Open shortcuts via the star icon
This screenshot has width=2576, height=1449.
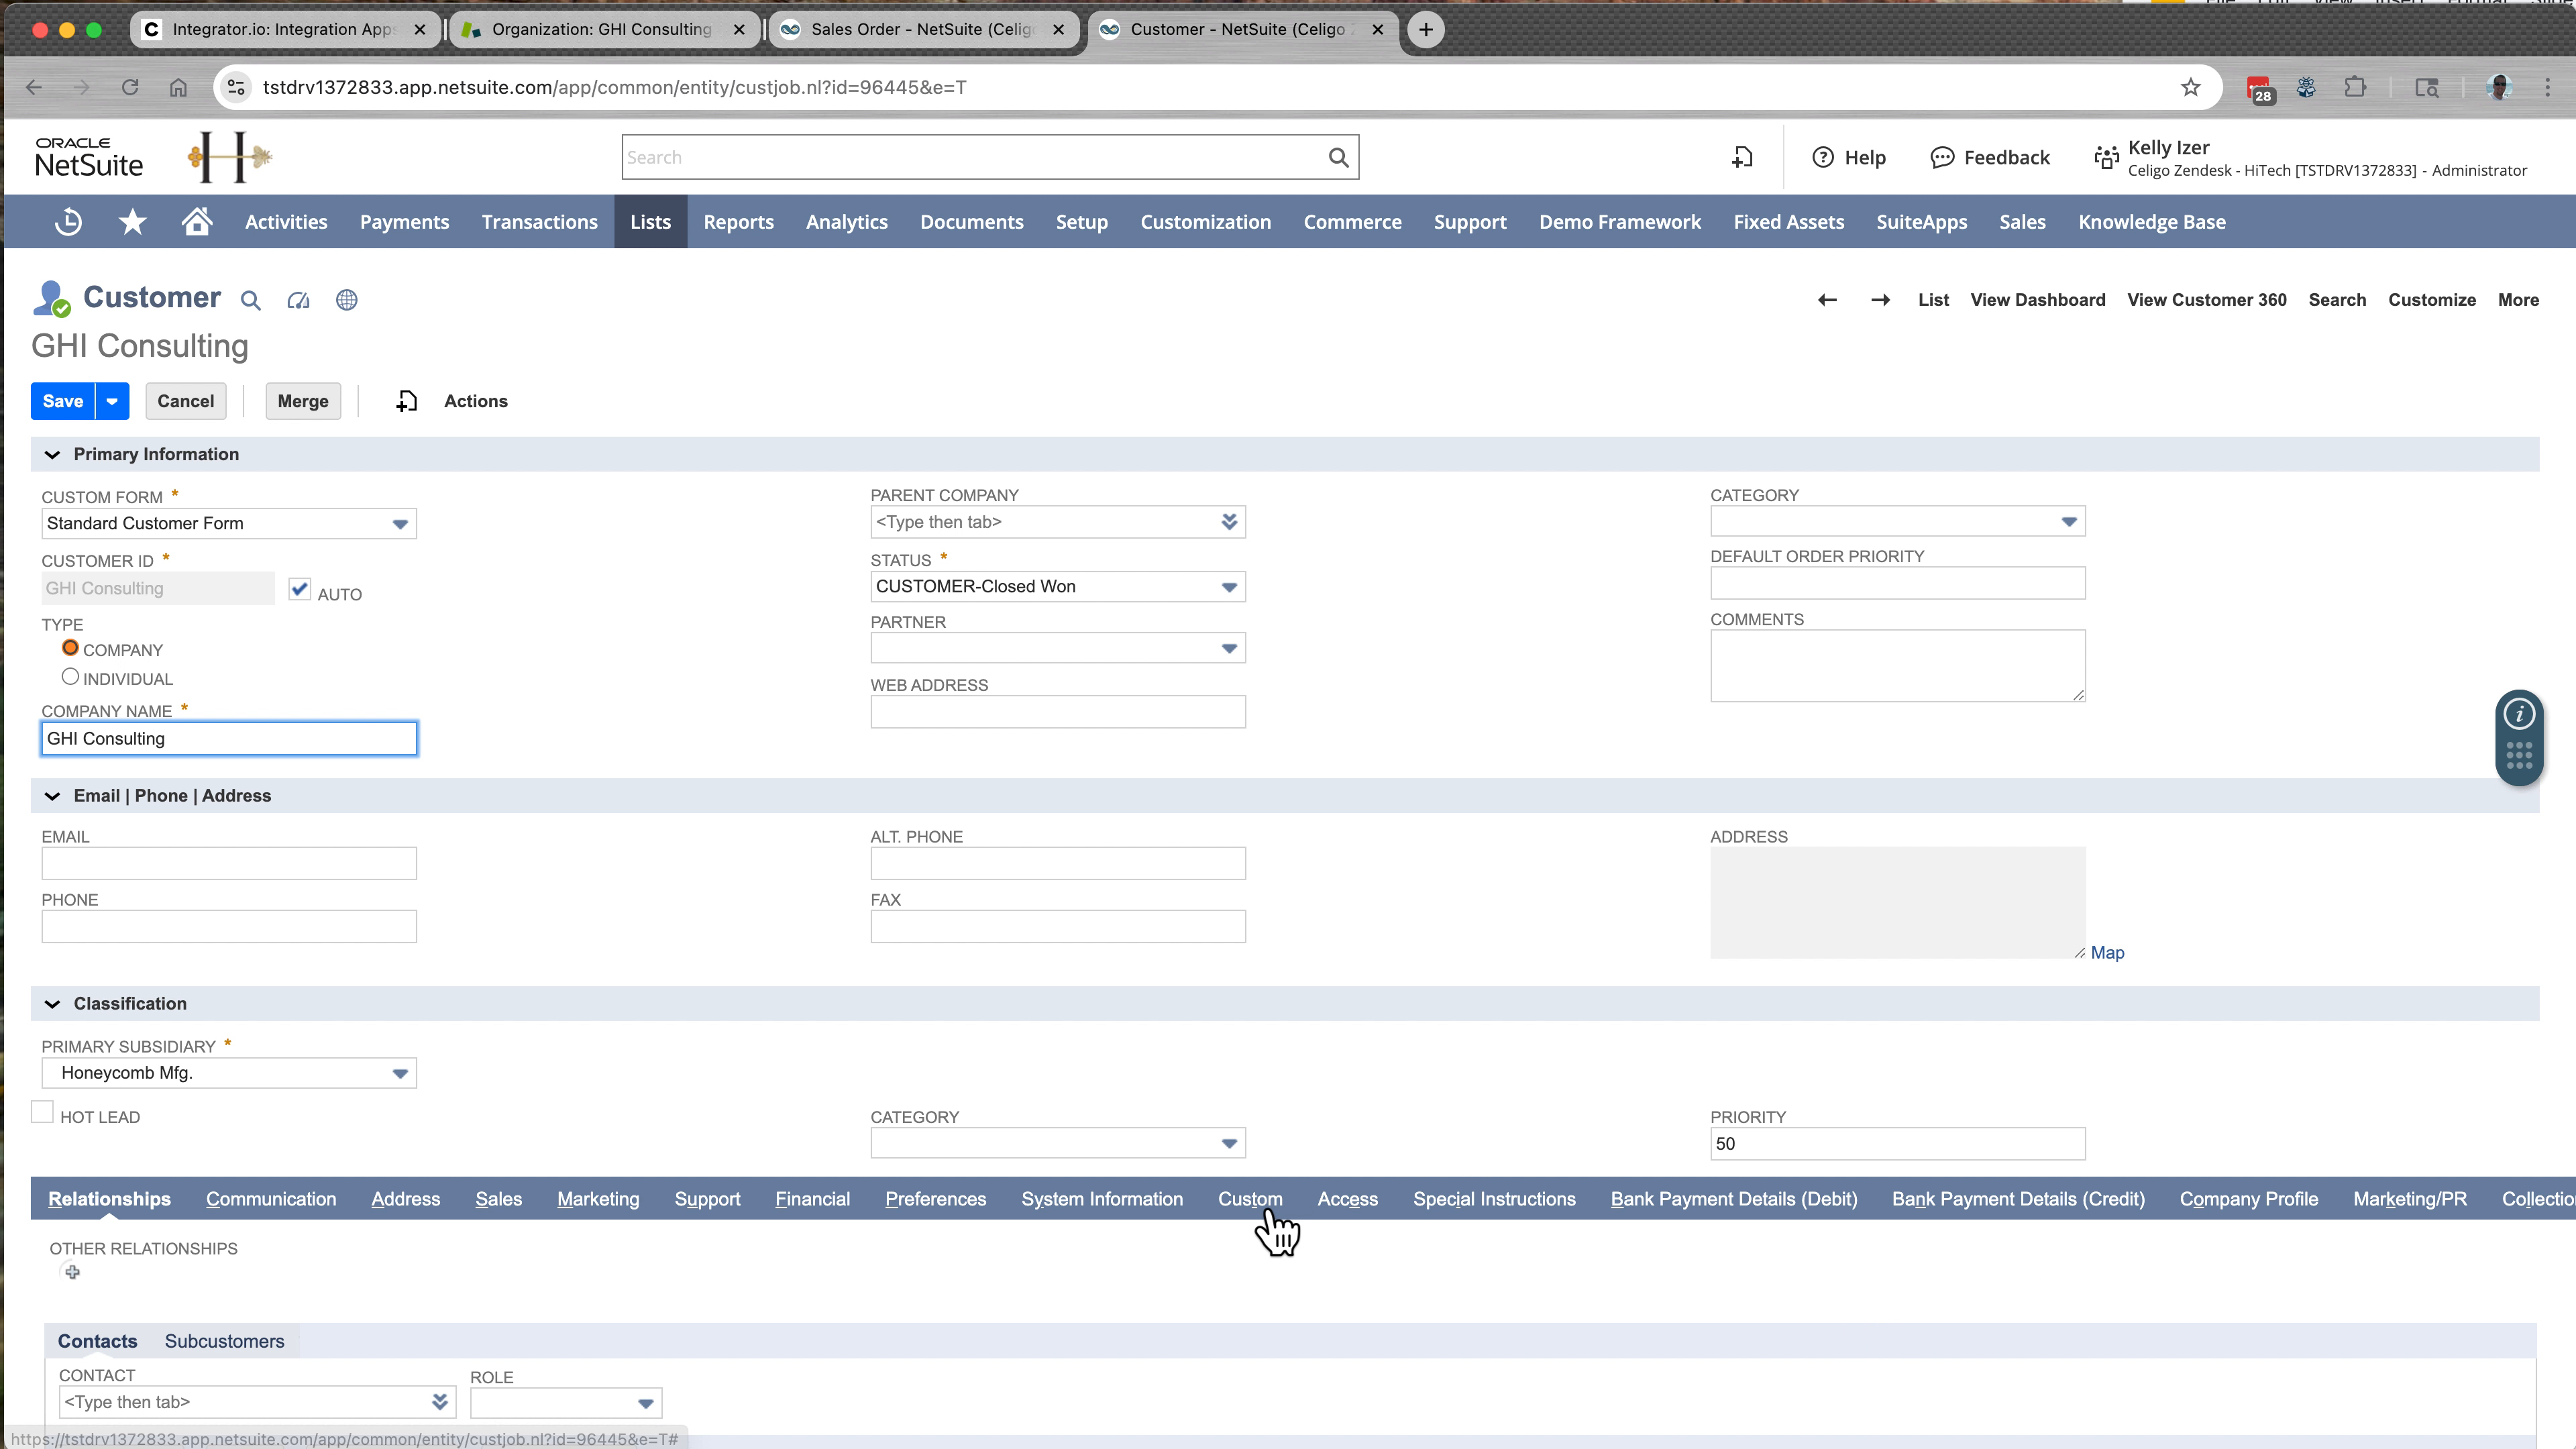click(131, 222)
